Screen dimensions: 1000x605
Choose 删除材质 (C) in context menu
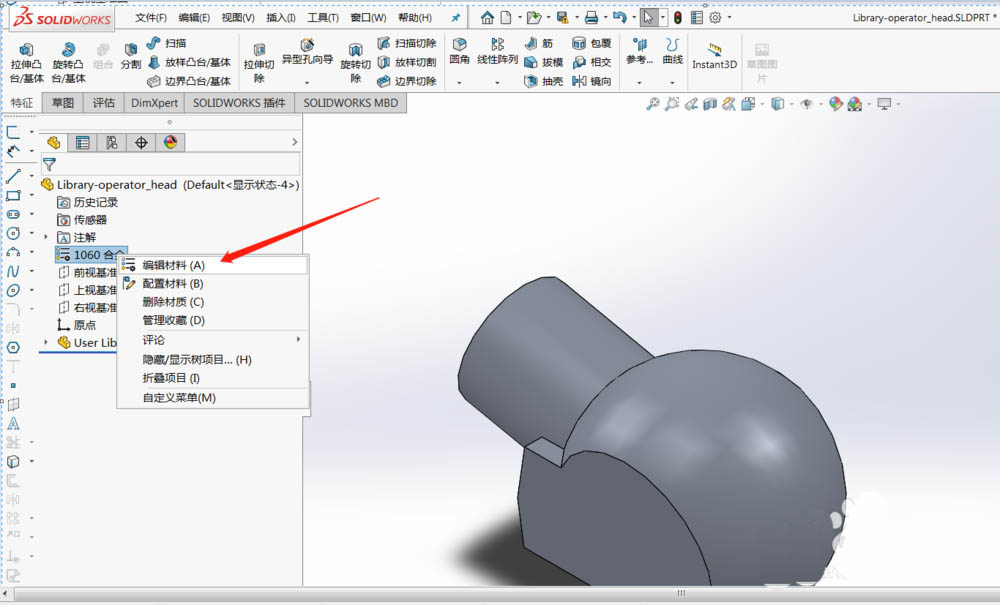[214, 302]
